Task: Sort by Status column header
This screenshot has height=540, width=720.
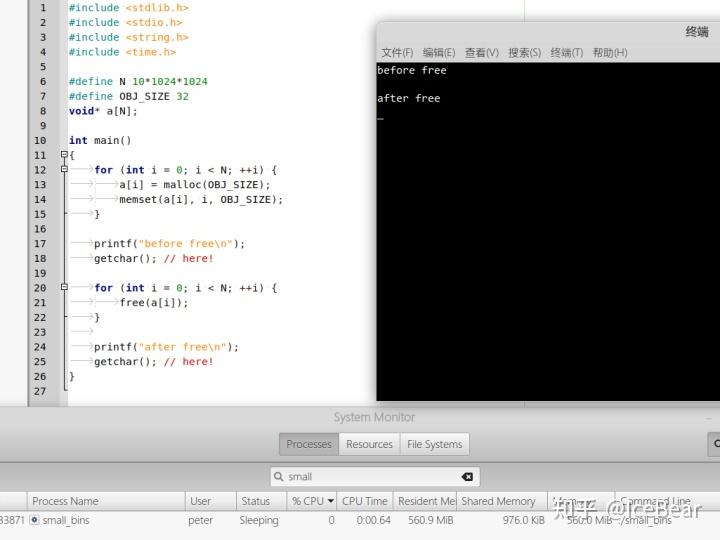Action: coord(262,501)
